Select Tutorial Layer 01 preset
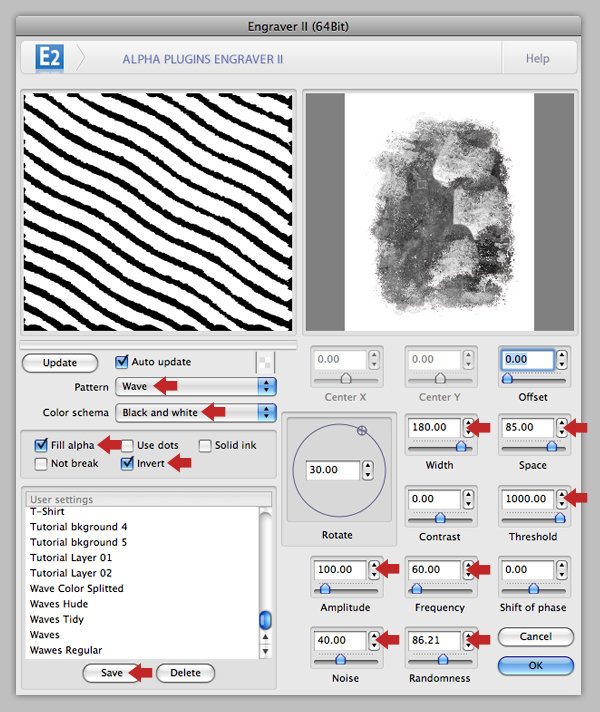 [143, 558]
